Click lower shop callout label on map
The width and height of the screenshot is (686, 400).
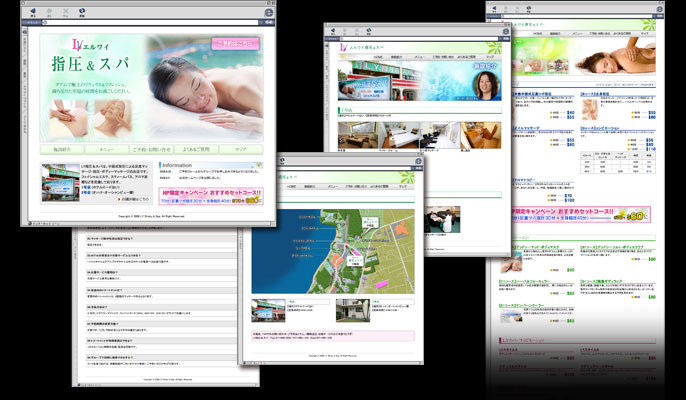tap(355, 261)
